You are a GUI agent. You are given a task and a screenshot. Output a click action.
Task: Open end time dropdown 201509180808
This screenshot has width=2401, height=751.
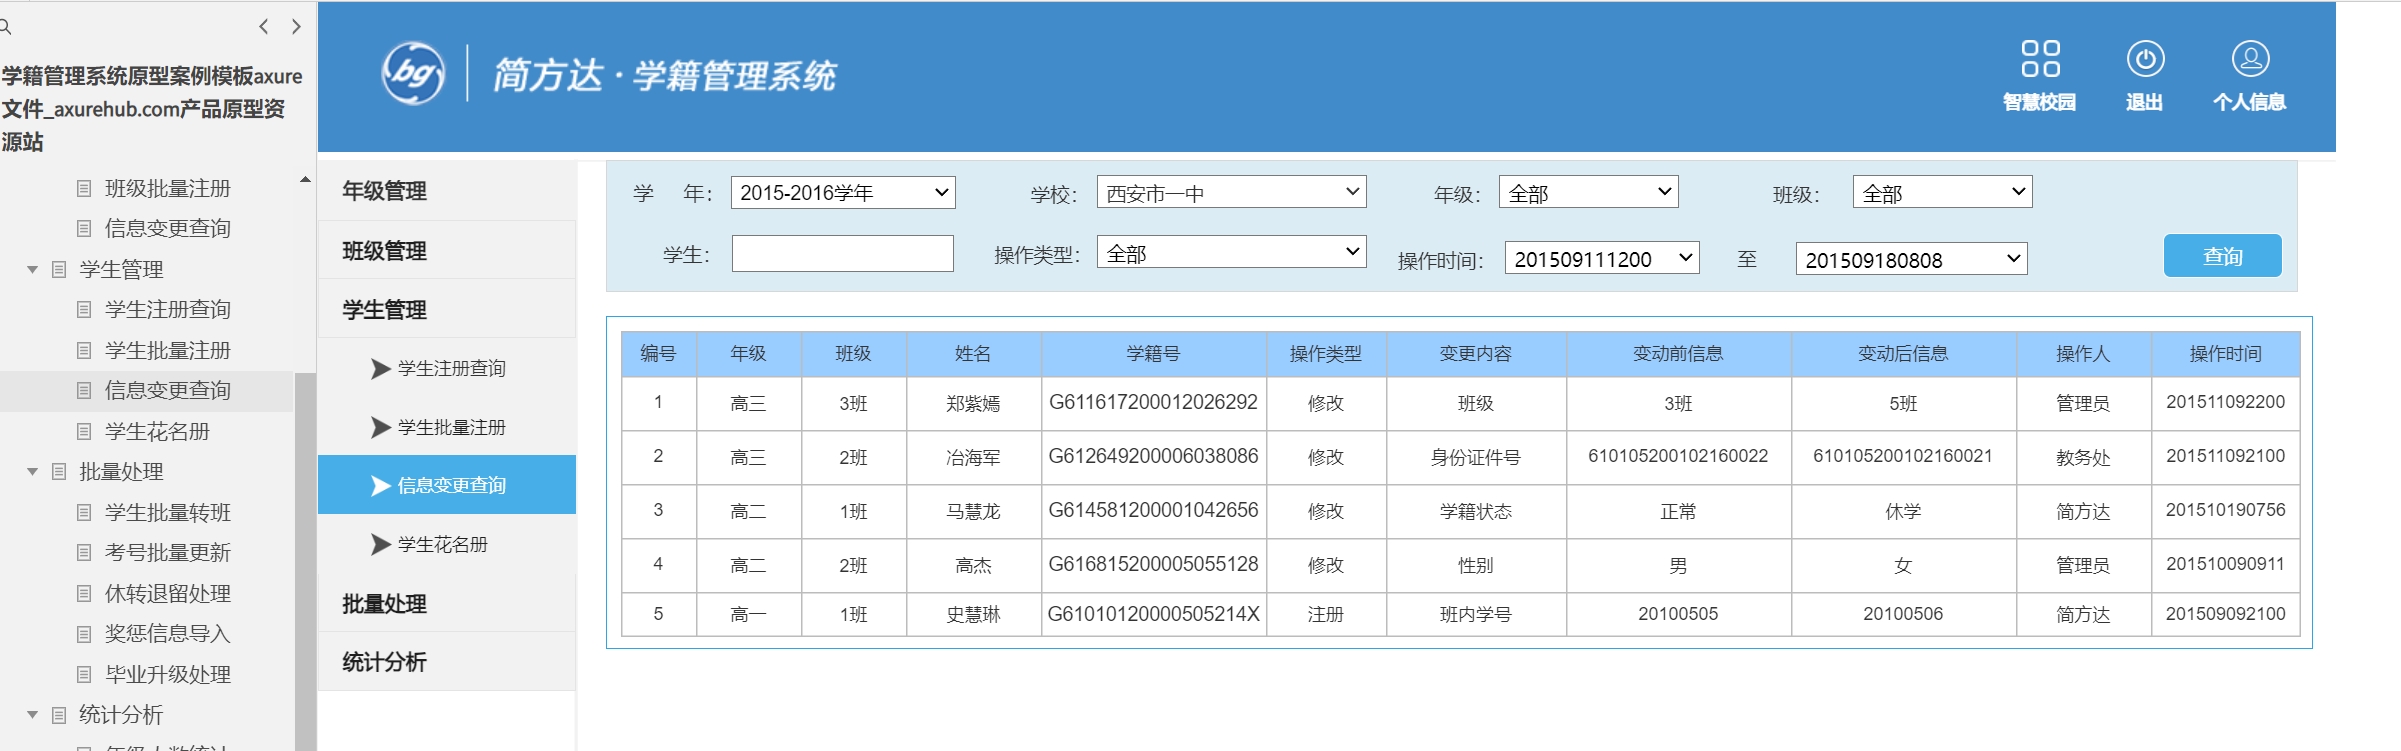pos(1911,259)
